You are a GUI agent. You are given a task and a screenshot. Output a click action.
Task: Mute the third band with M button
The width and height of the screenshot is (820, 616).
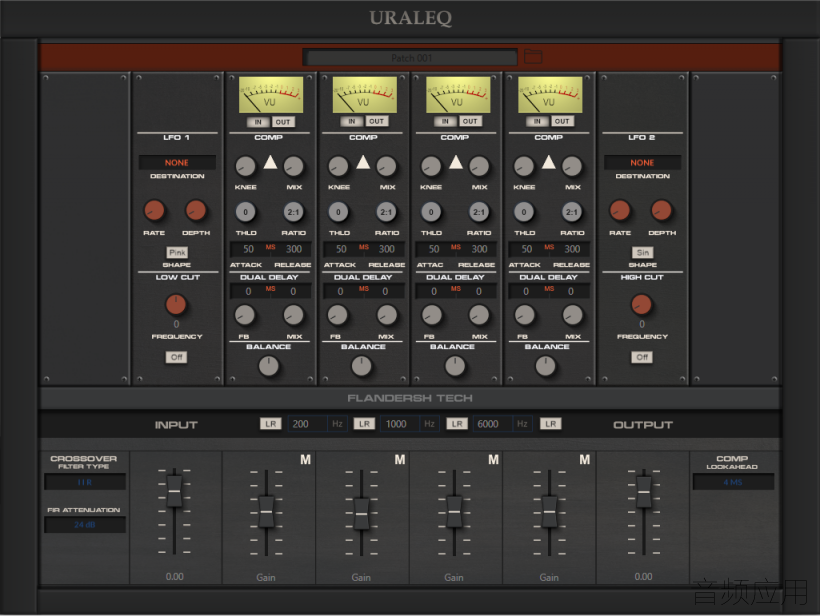click(x=493, y=460)
